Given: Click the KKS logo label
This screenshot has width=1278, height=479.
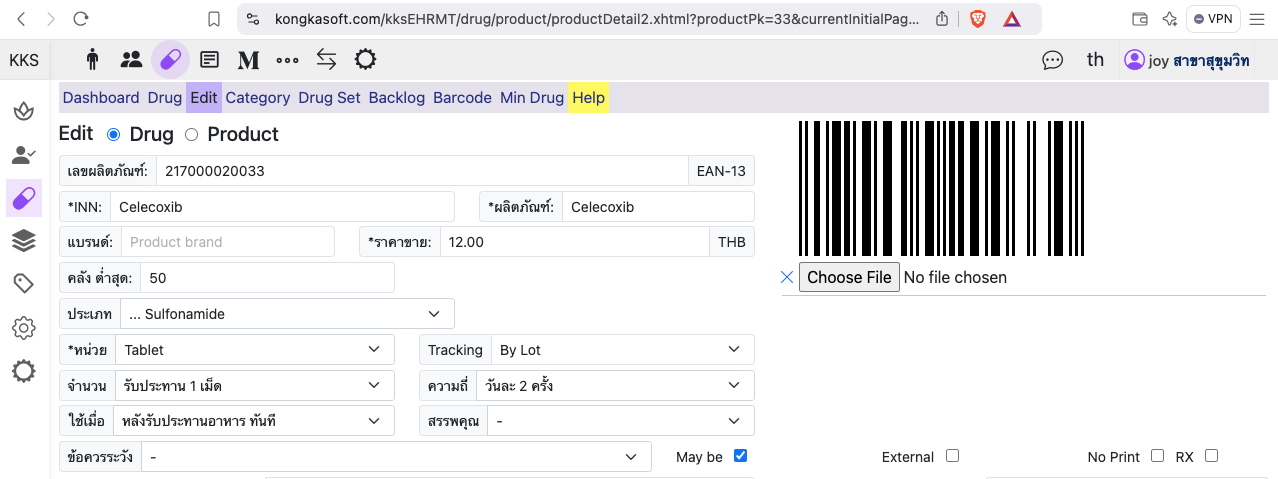Looking at the screenshot, I should pos(24,60).
